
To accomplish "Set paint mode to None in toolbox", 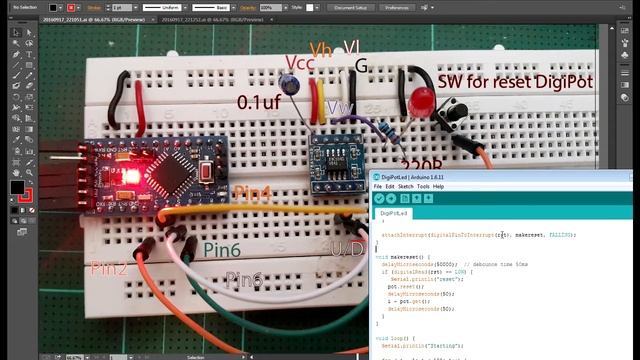I will 31,210.
